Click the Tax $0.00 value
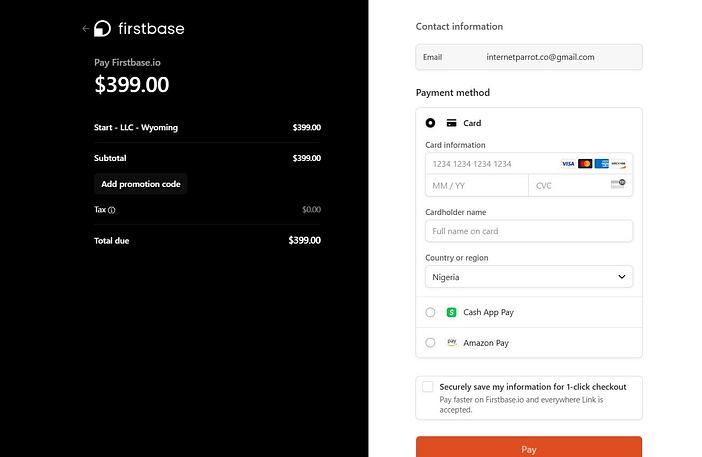This screenshot has width=702, height=457. click(x=312, y=209)
